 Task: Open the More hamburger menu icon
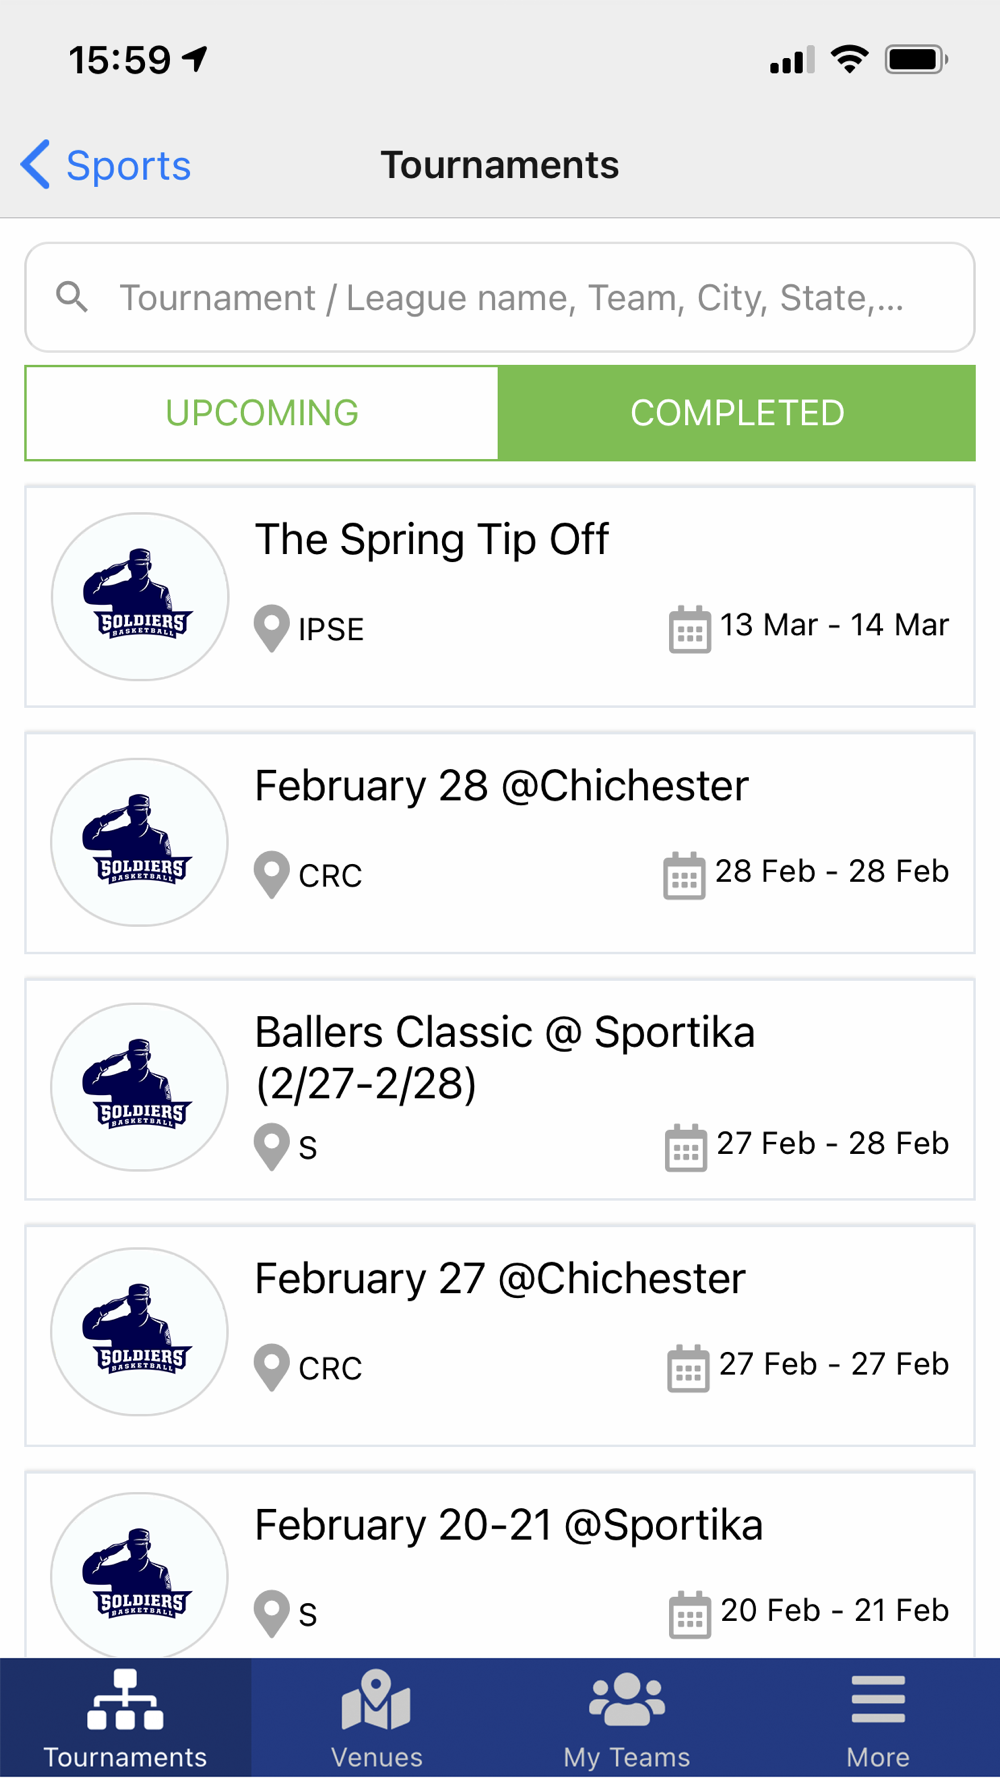[x=878, y=1699]
